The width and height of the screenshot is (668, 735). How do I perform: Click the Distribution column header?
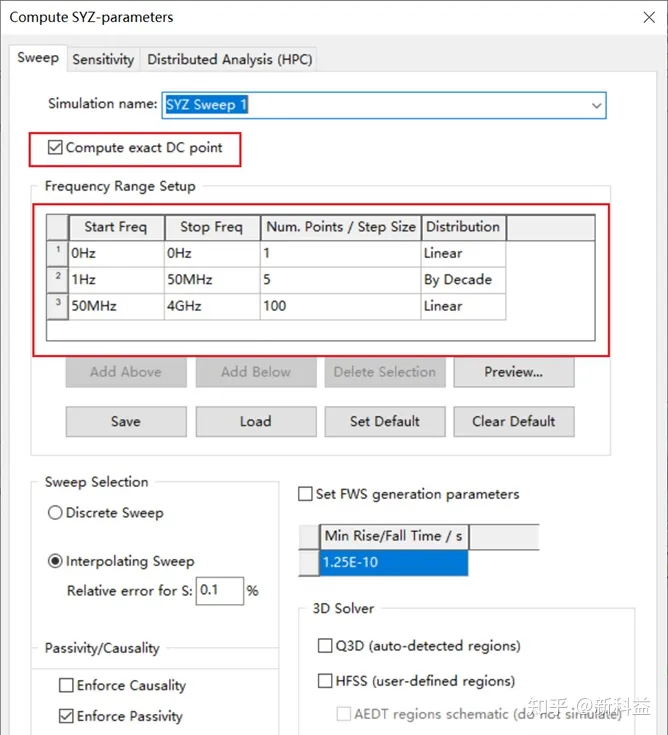click(464, 227)
